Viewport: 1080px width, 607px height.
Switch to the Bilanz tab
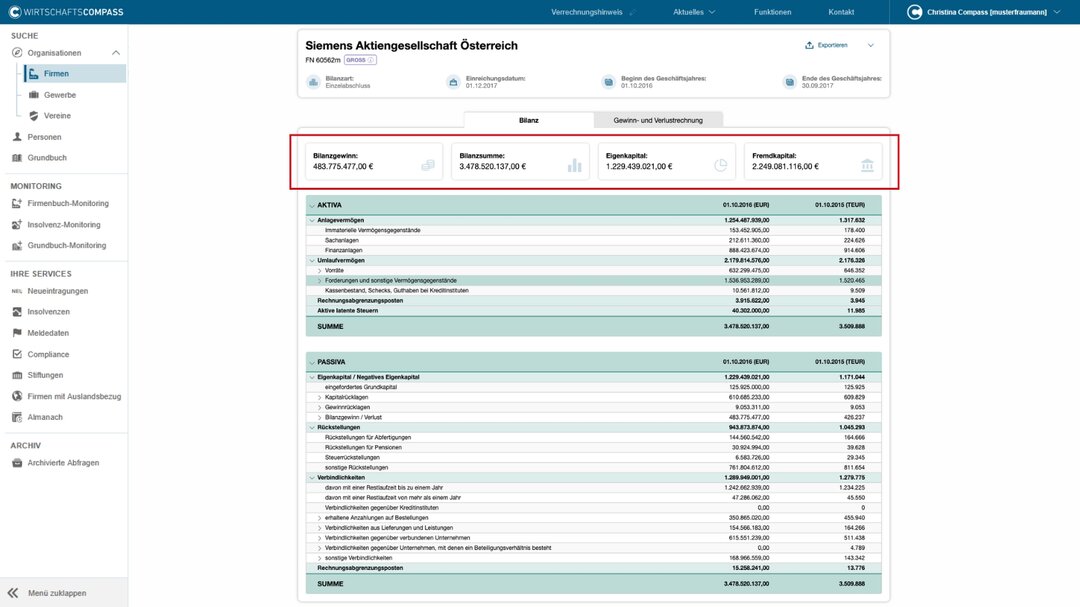tap(528, 120)
